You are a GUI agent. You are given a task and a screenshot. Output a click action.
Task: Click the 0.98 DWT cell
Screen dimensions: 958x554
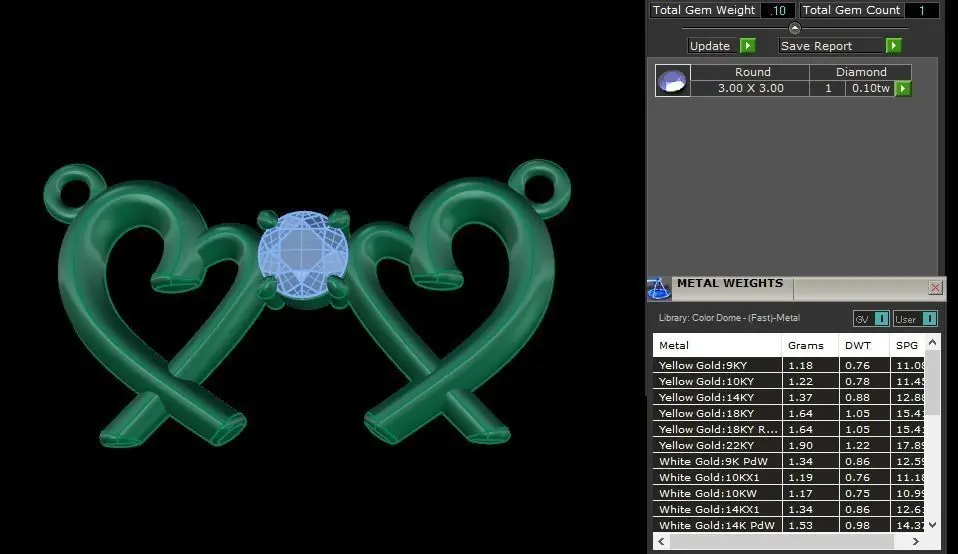pyautogui.click(x=864, y=525)
